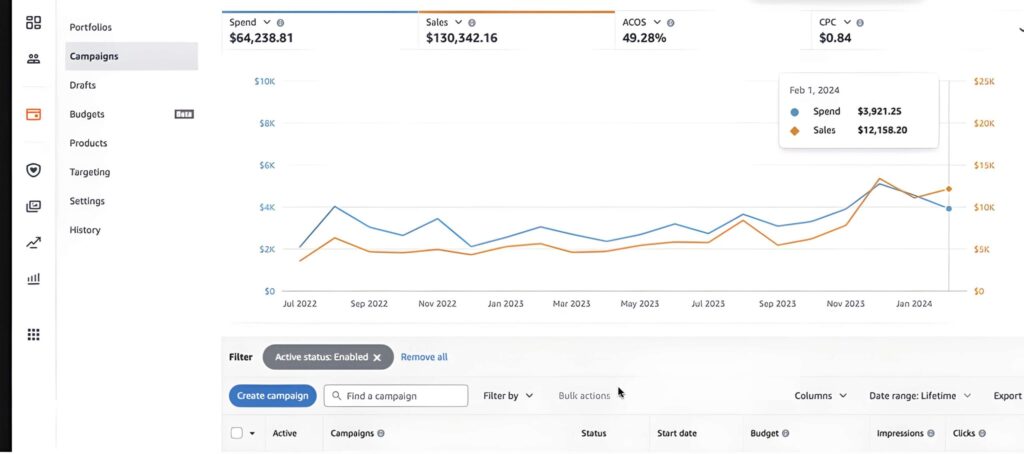Click the people/accounts icon in sidebar

click(33, 59)
